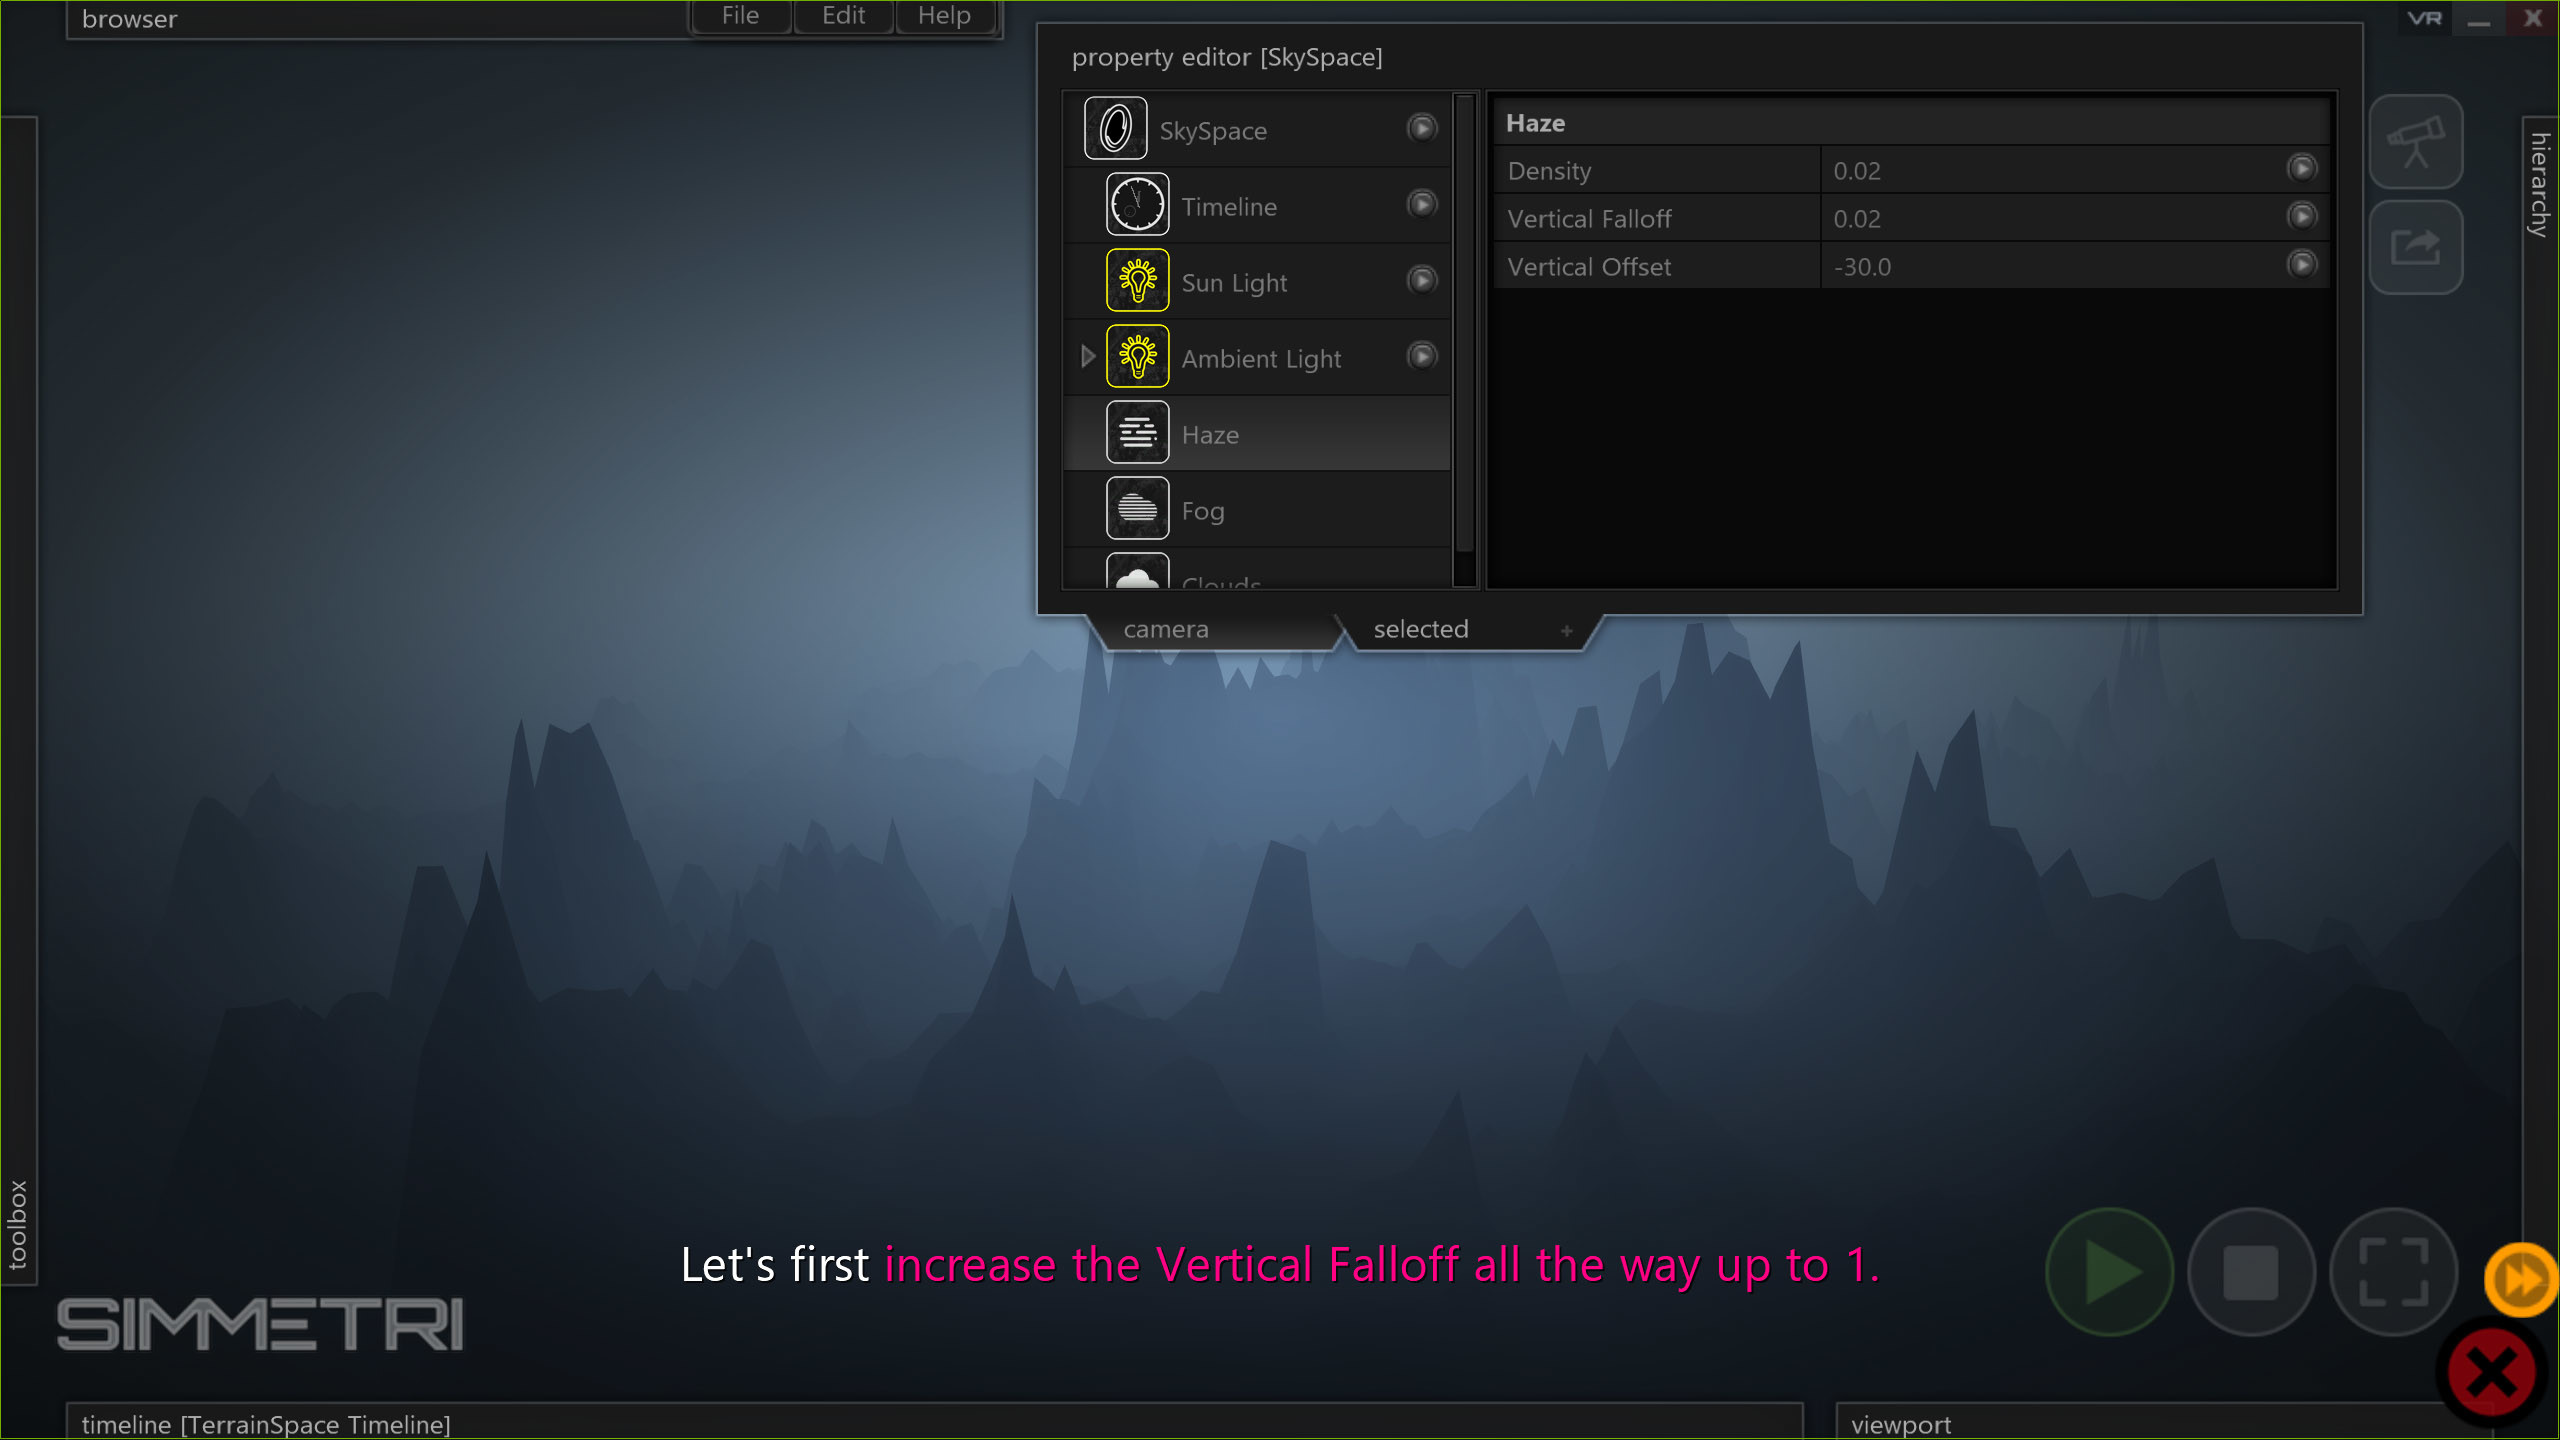This screenshot has height=1440, width=2560.
Task: Select the SkySpace node icon
Action: click(x=1115, y=128)
